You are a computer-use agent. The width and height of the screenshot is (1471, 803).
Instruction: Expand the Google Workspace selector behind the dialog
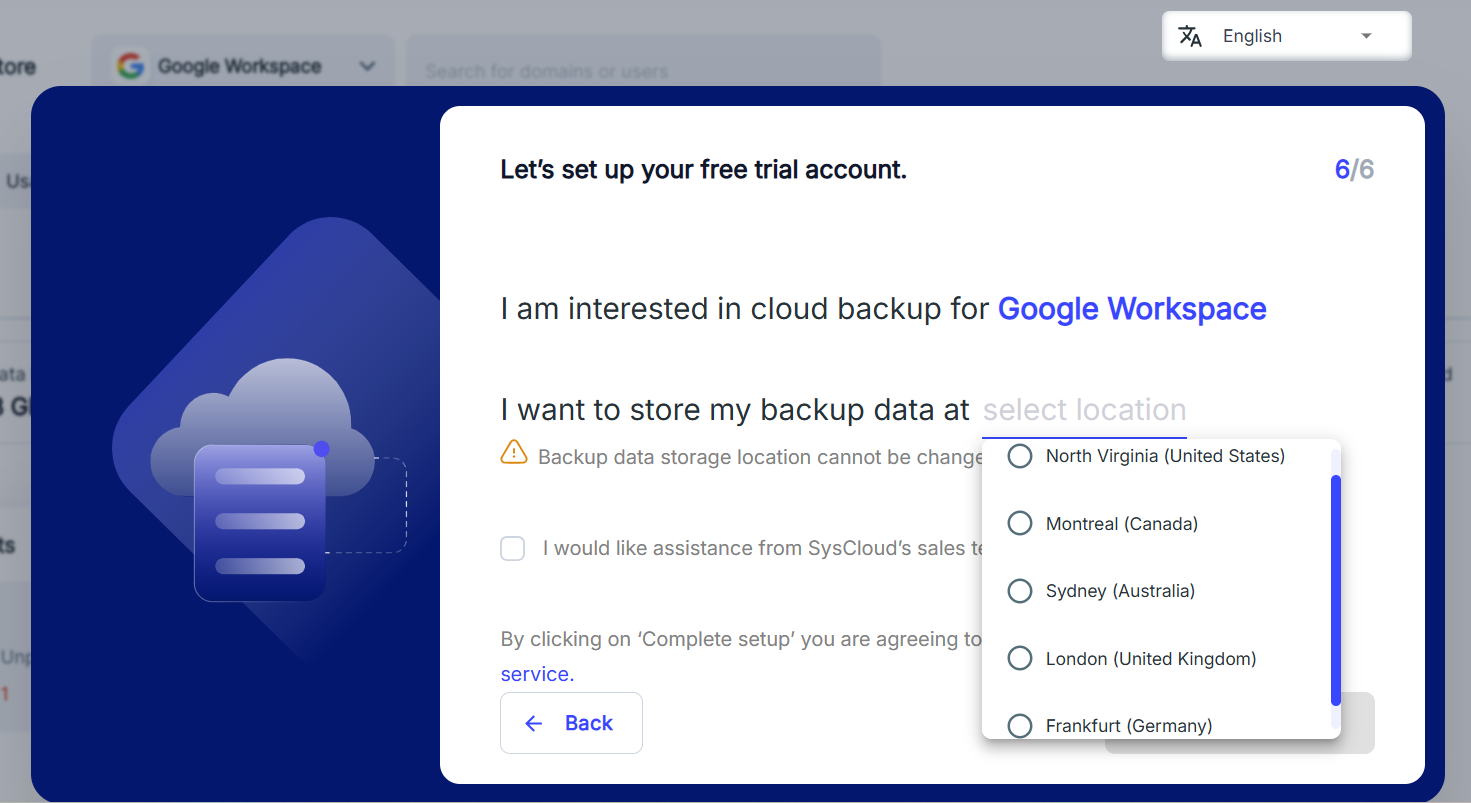243,67
